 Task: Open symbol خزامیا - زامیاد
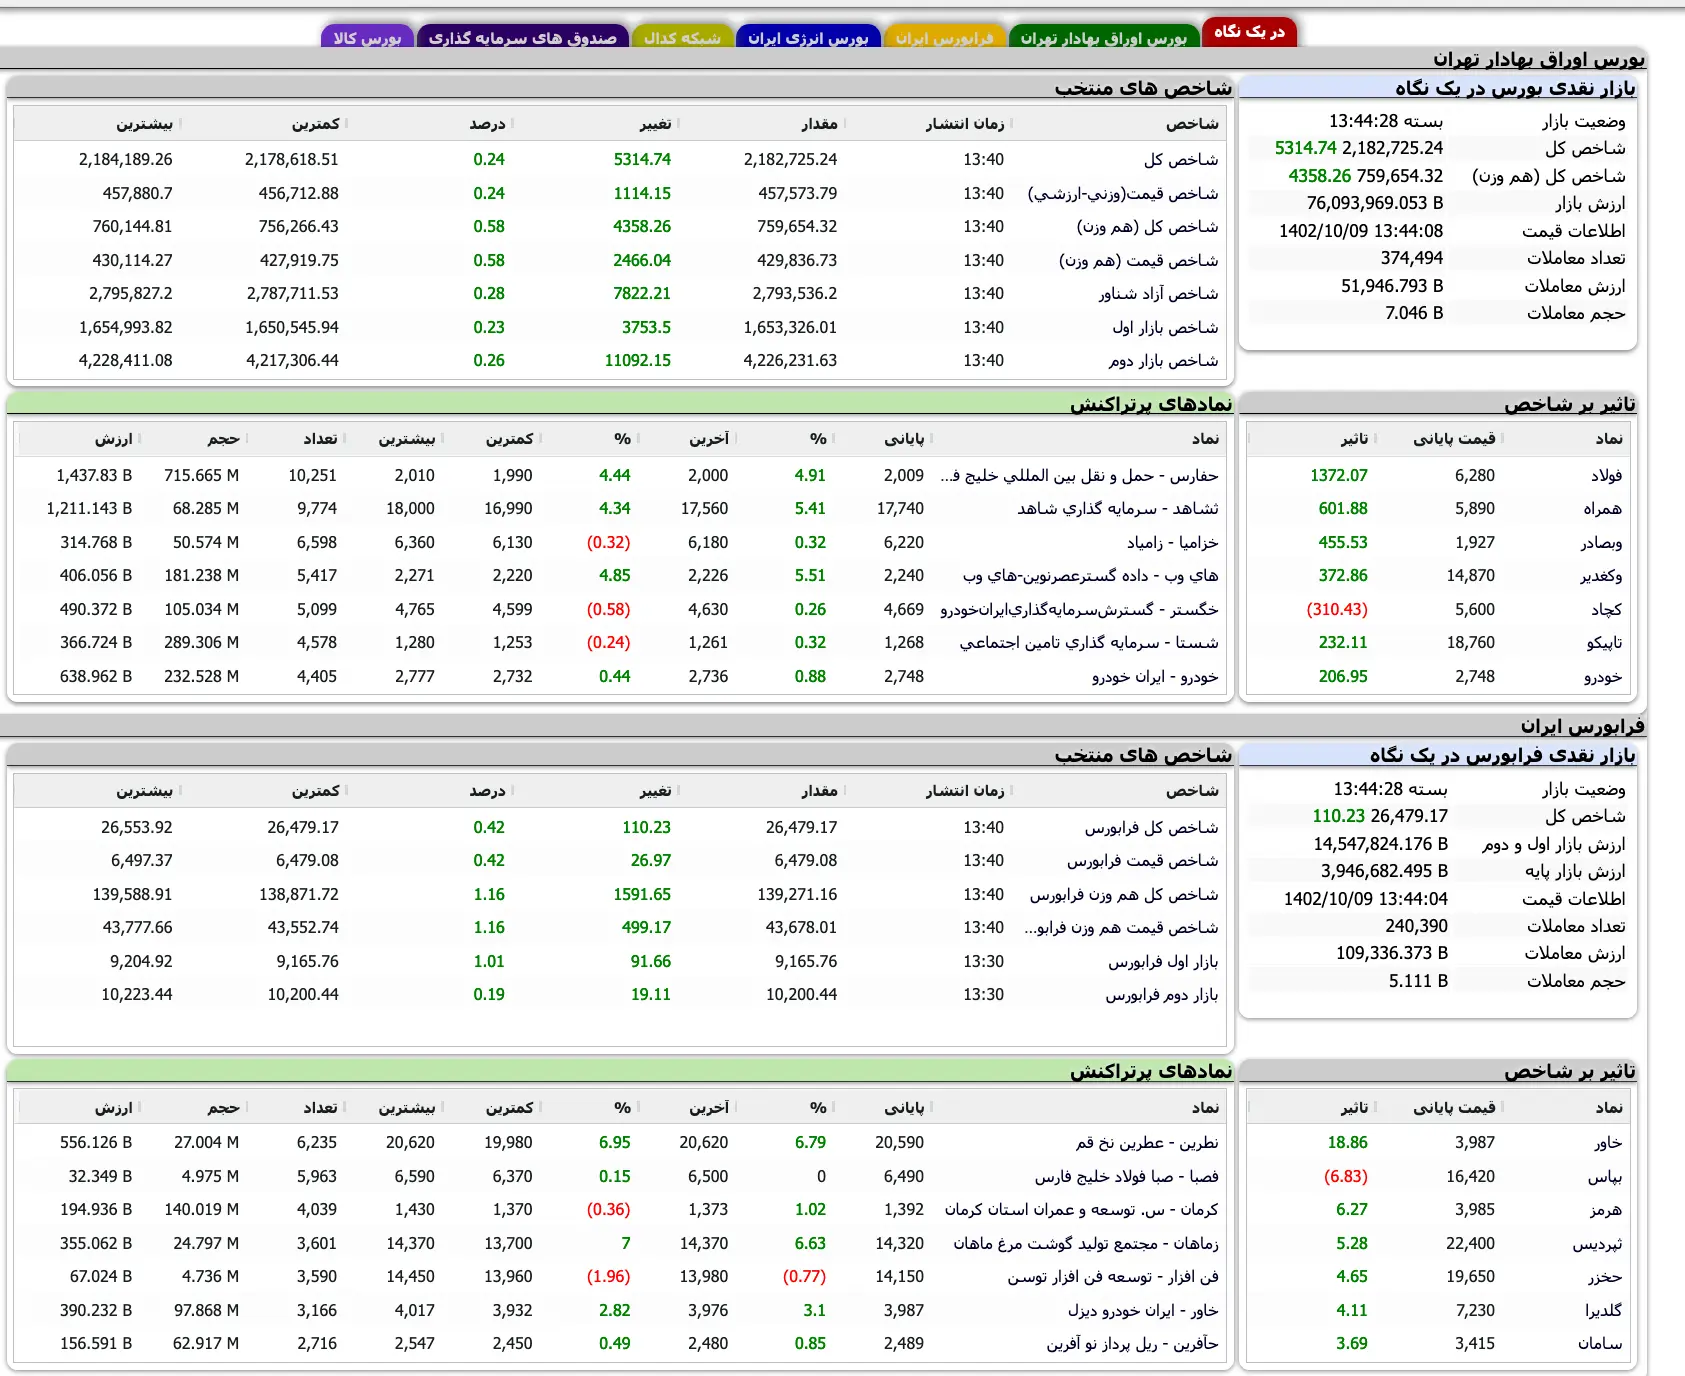point(1173,543)
